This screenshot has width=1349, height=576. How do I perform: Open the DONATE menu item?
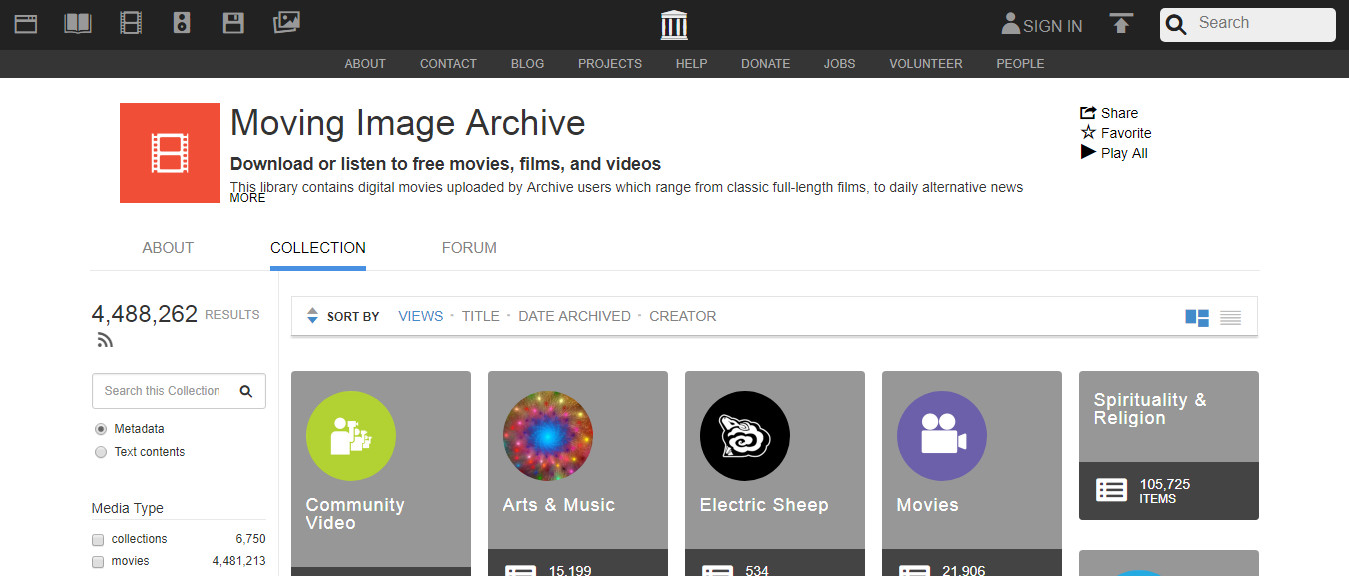(x=765, y=63)
